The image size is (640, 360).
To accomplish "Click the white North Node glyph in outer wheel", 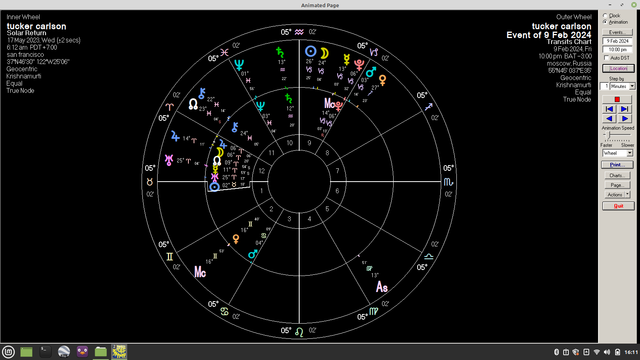I will tap(193, 104).
